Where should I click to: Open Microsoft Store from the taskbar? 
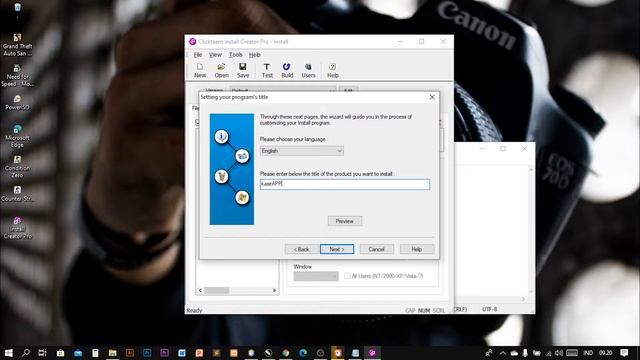tap(60, 353)
